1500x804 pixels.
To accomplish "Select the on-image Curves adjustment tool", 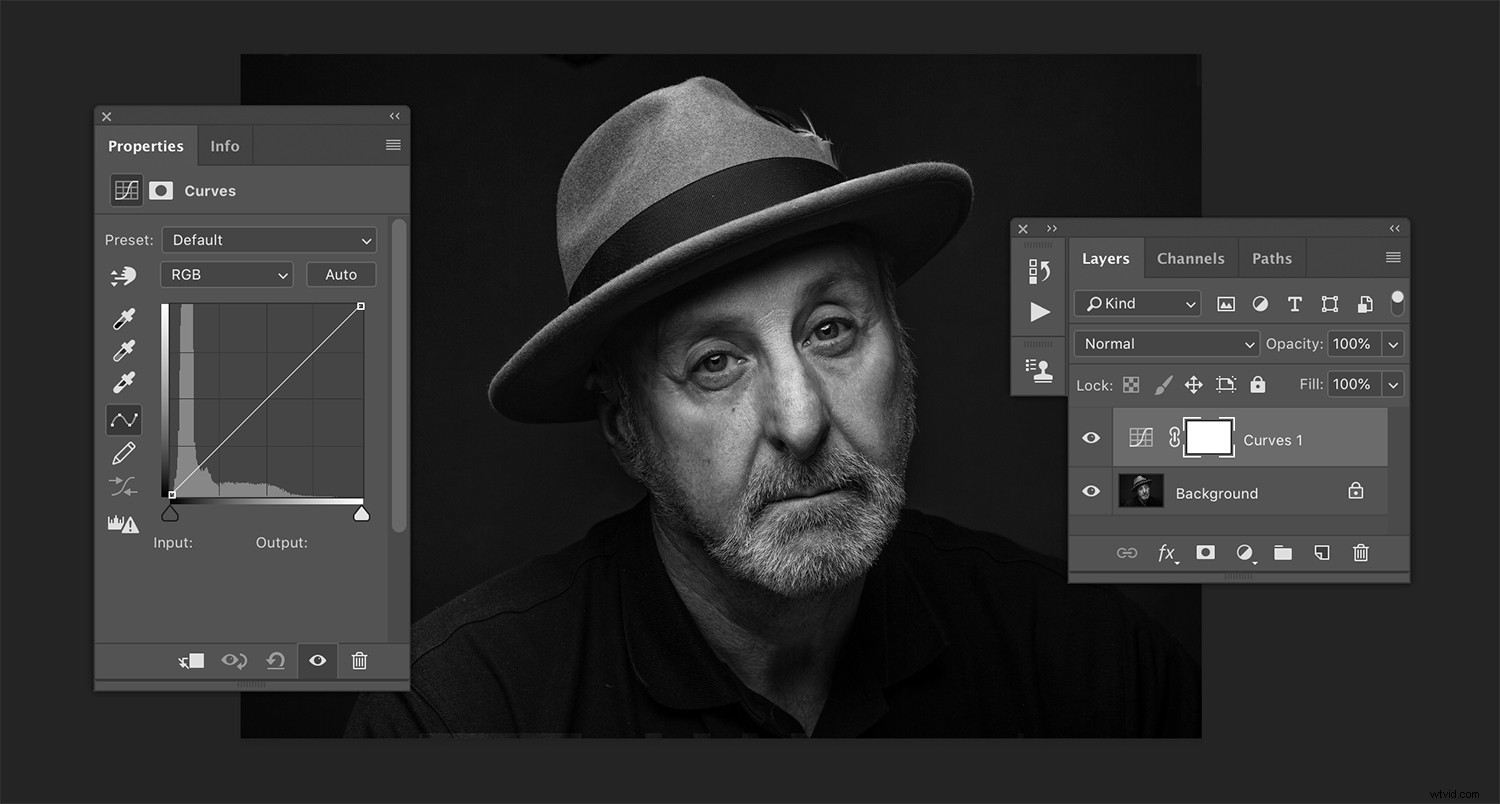I will pos(123,277).
